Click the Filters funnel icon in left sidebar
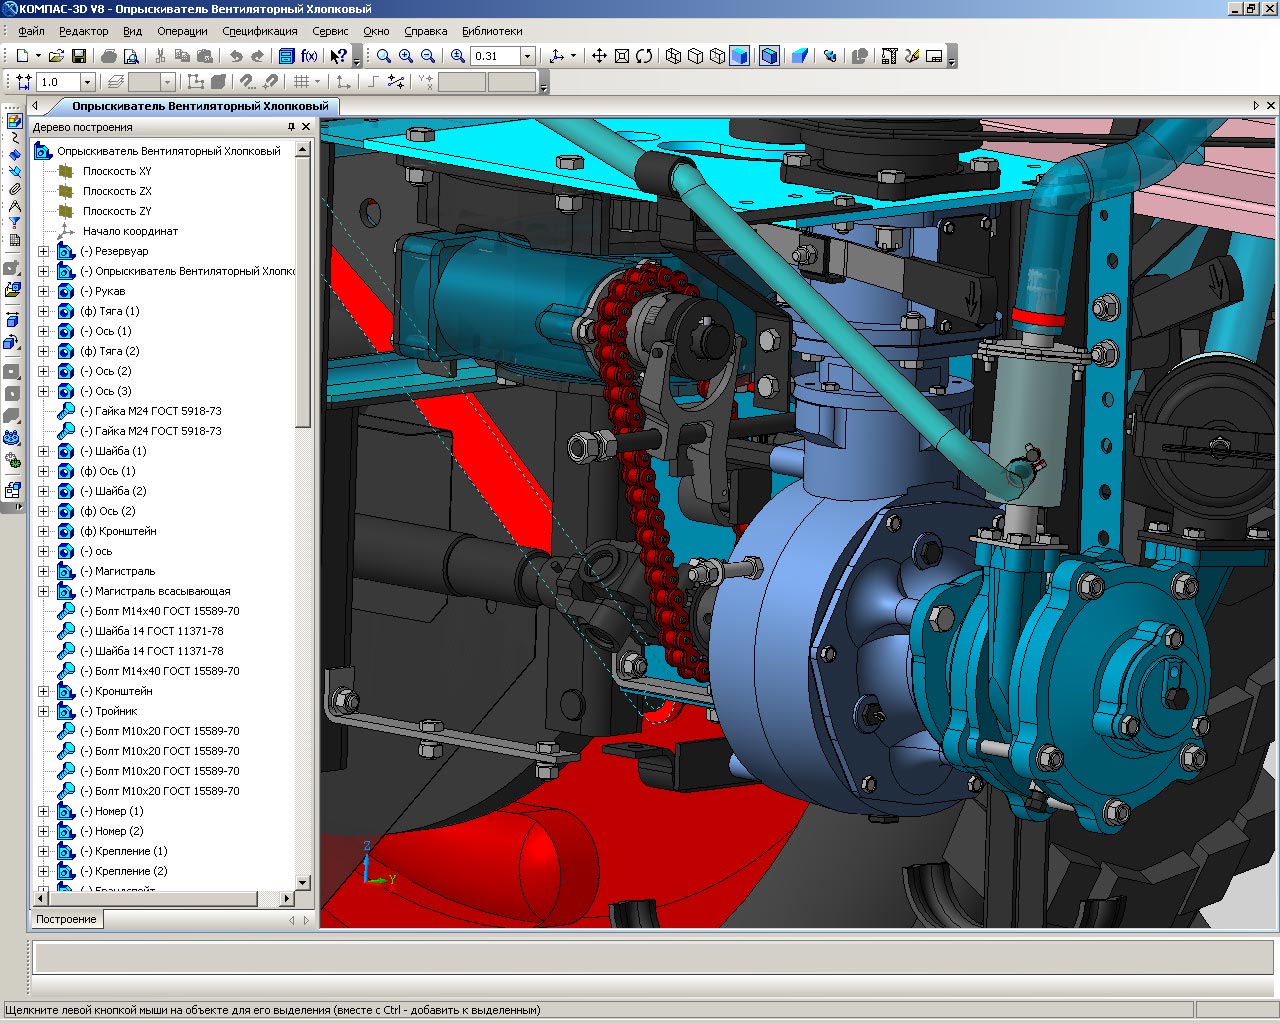The image size is (1280, 1024). [x=14, y=223]
